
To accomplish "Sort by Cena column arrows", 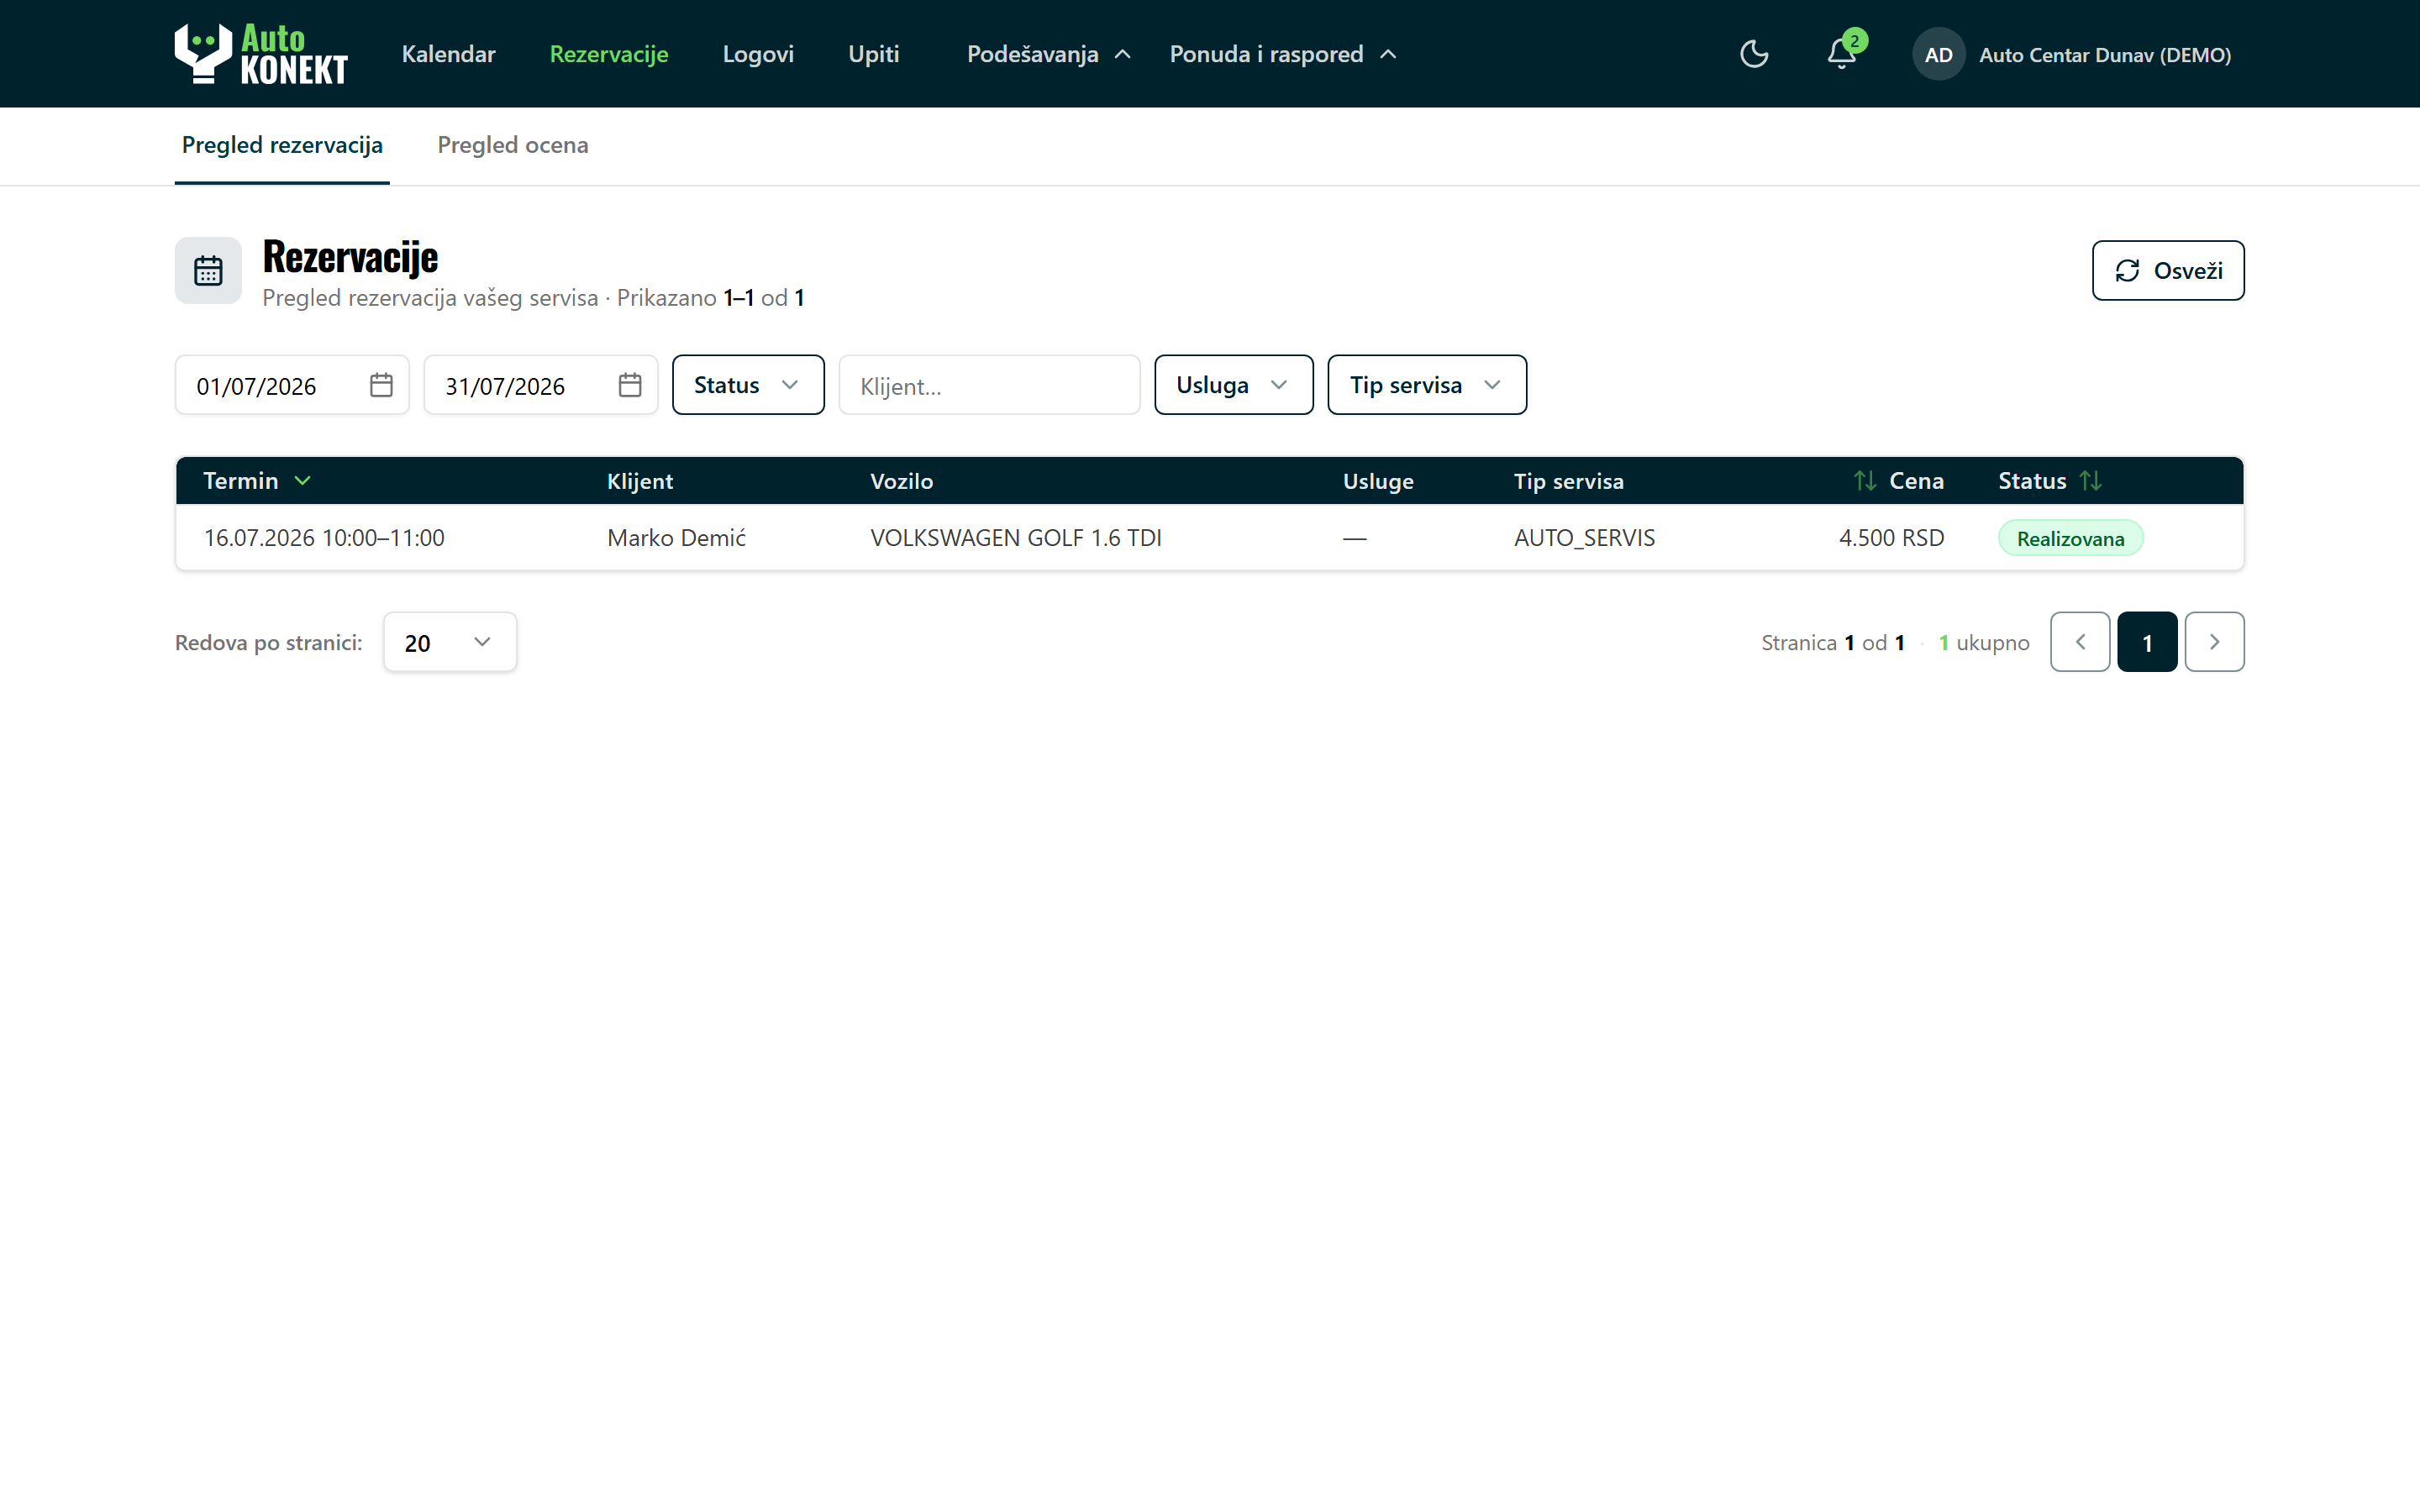I will pos(1864,481).
